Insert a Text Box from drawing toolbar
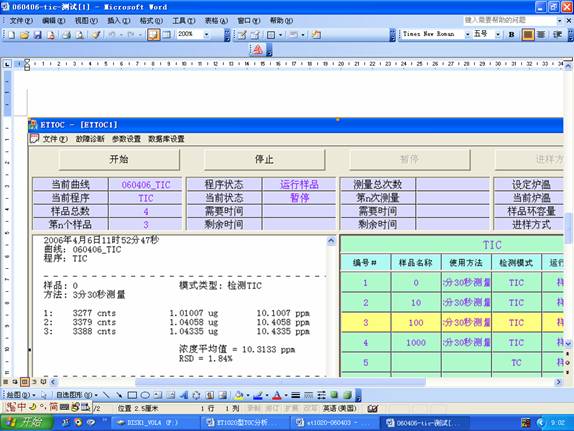Viewport: 574px width, 431px height. click(x=158, y=395)
